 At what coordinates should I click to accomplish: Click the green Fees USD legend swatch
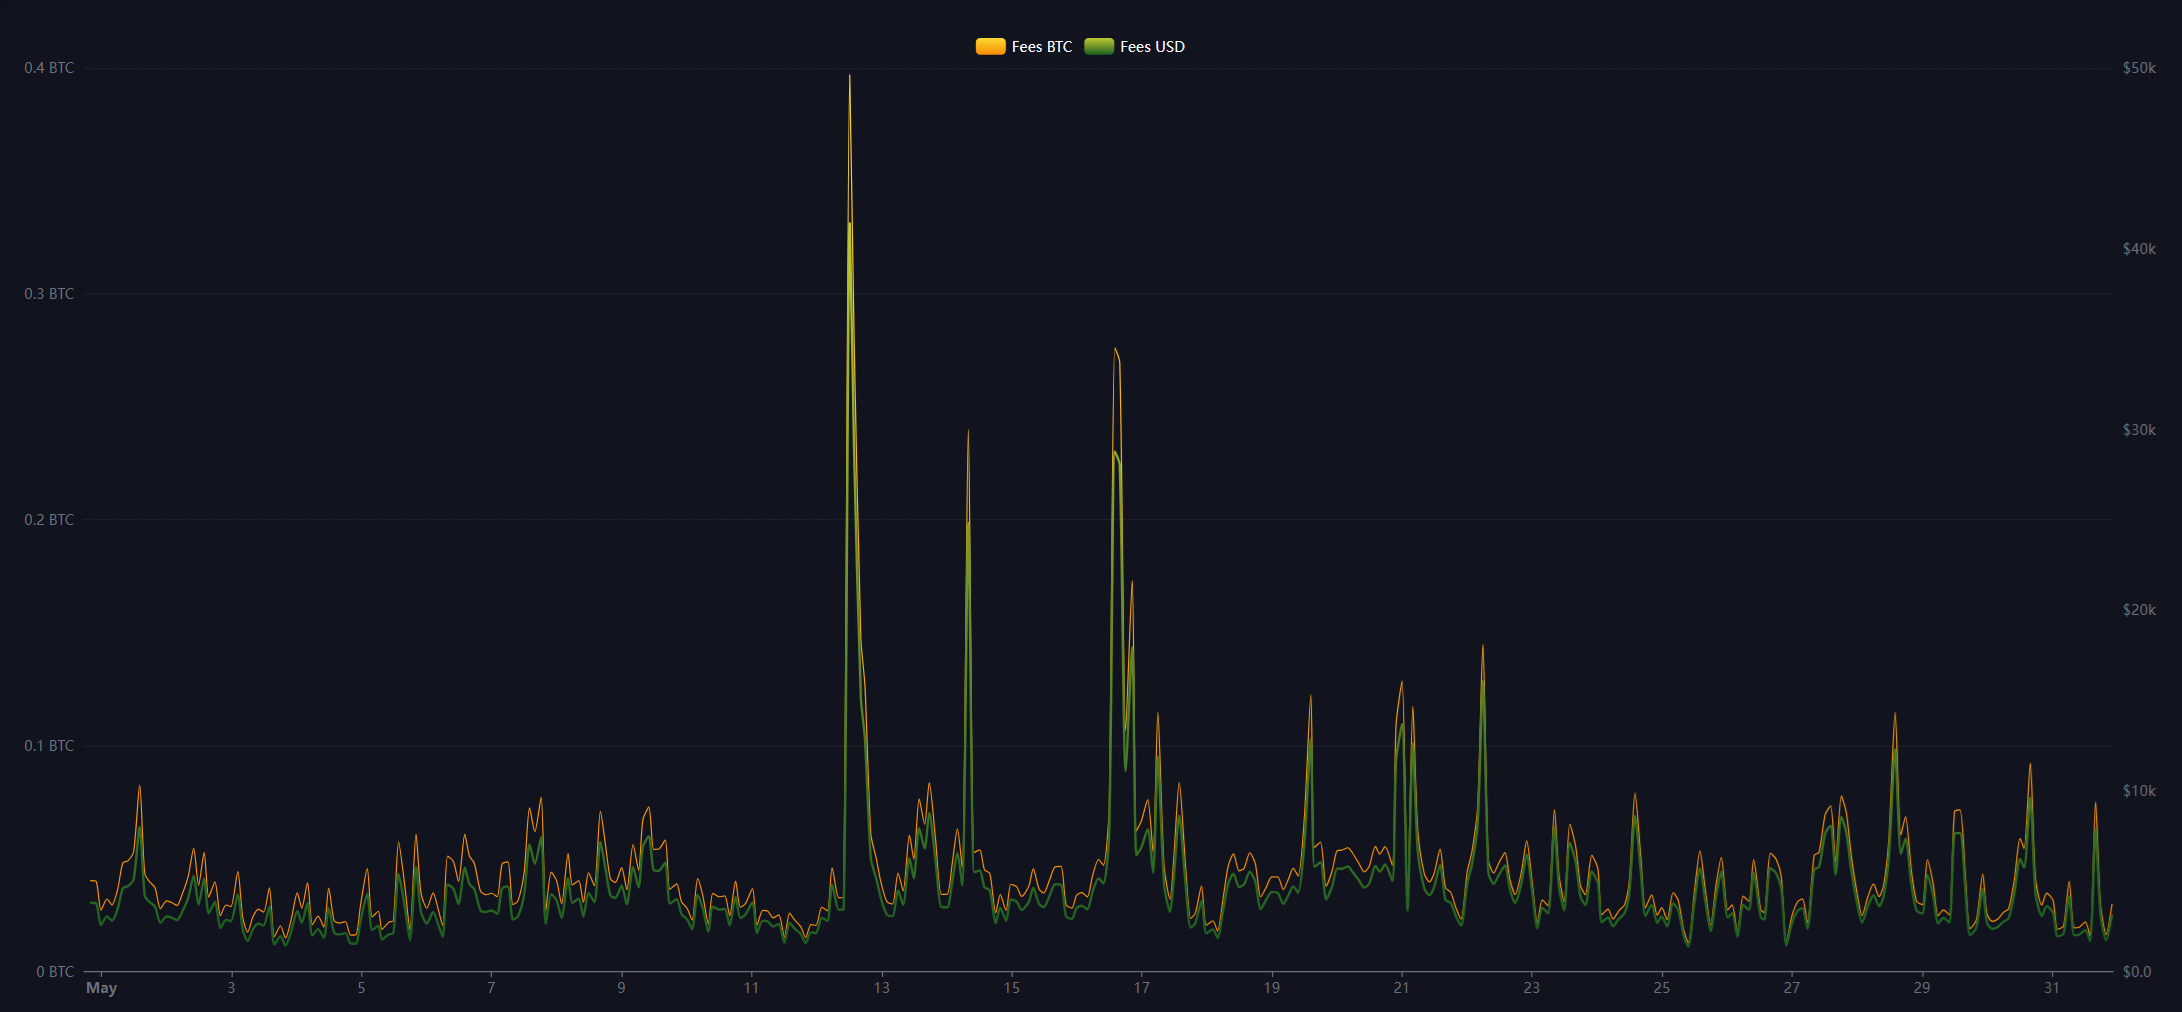(x=1098, y=47)
